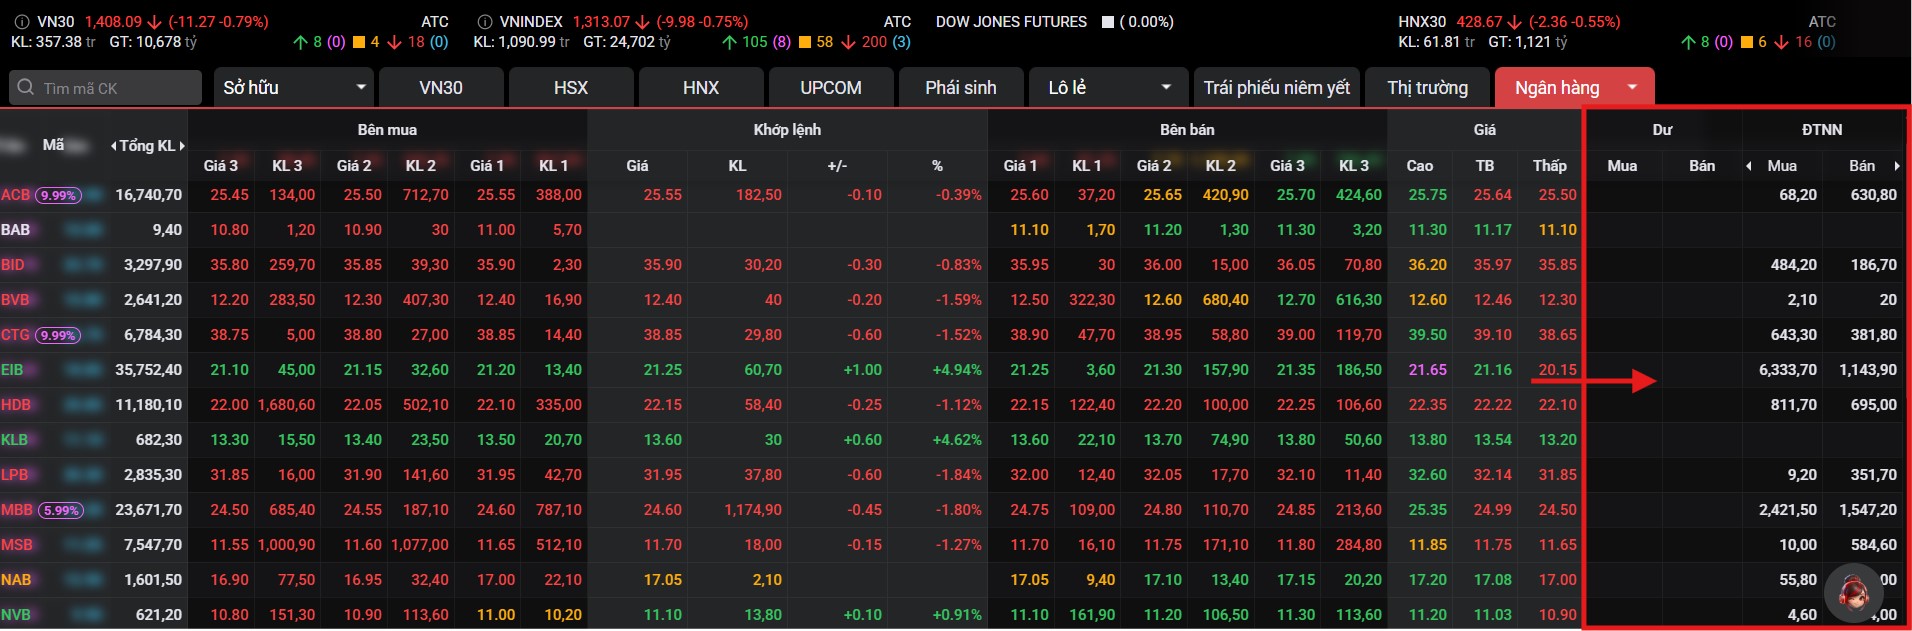Click EIB total volume 35,752,40
The width and height of the screenshot is (1912, 631).
[x=148, y=370]
